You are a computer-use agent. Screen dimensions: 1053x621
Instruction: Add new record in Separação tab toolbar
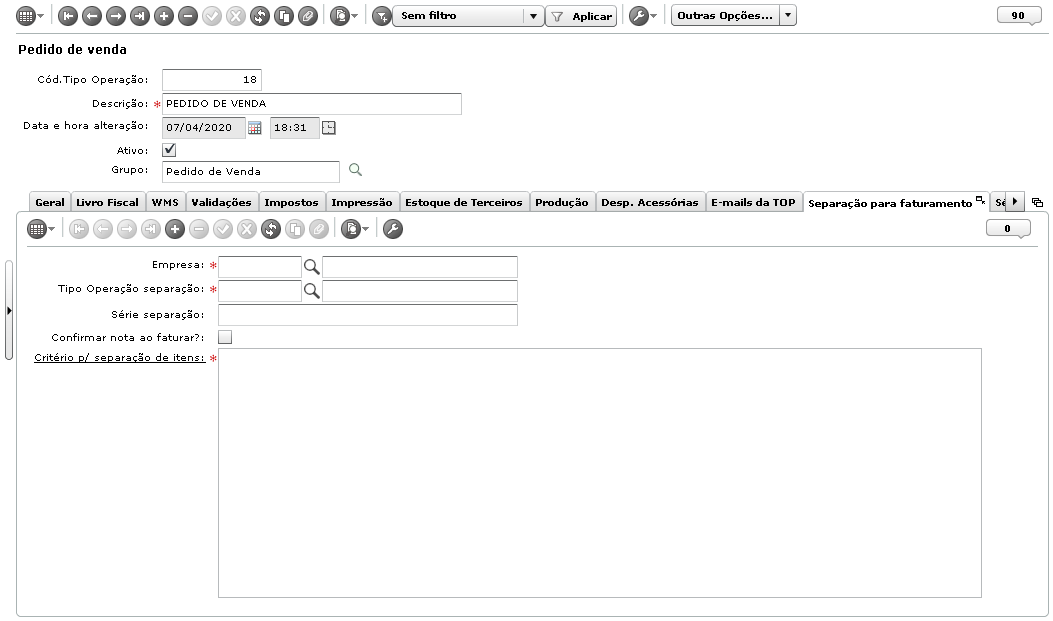tap(175, 230)
